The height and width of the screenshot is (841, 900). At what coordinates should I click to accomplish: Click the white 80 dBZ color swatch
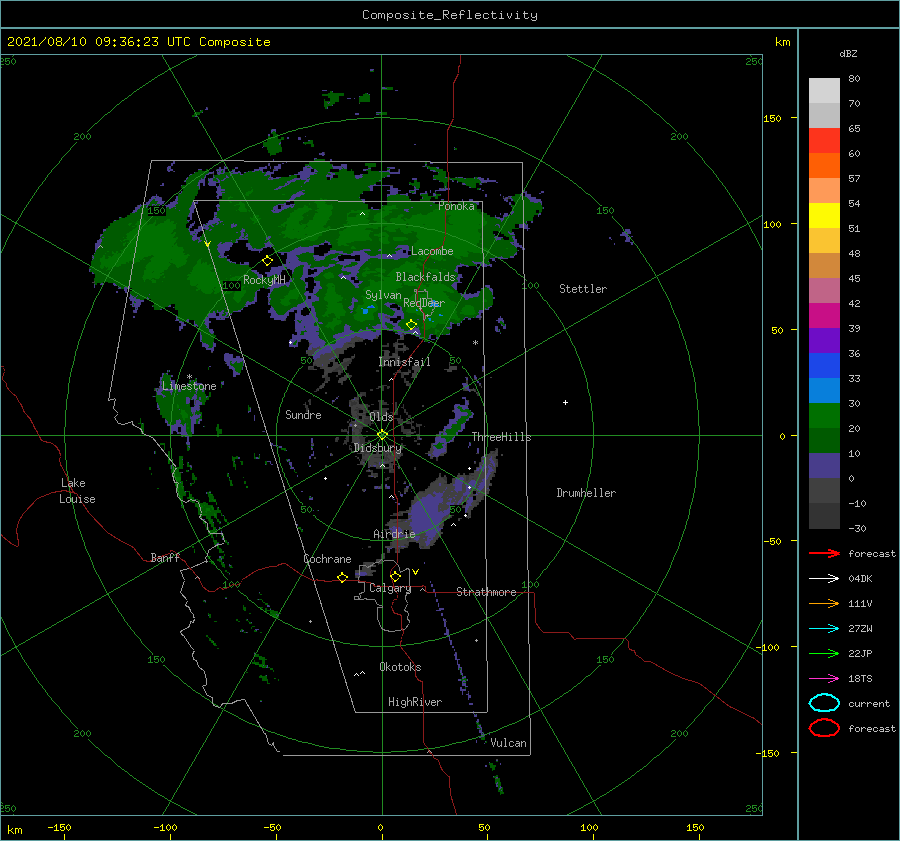click(x=824, y=90)
